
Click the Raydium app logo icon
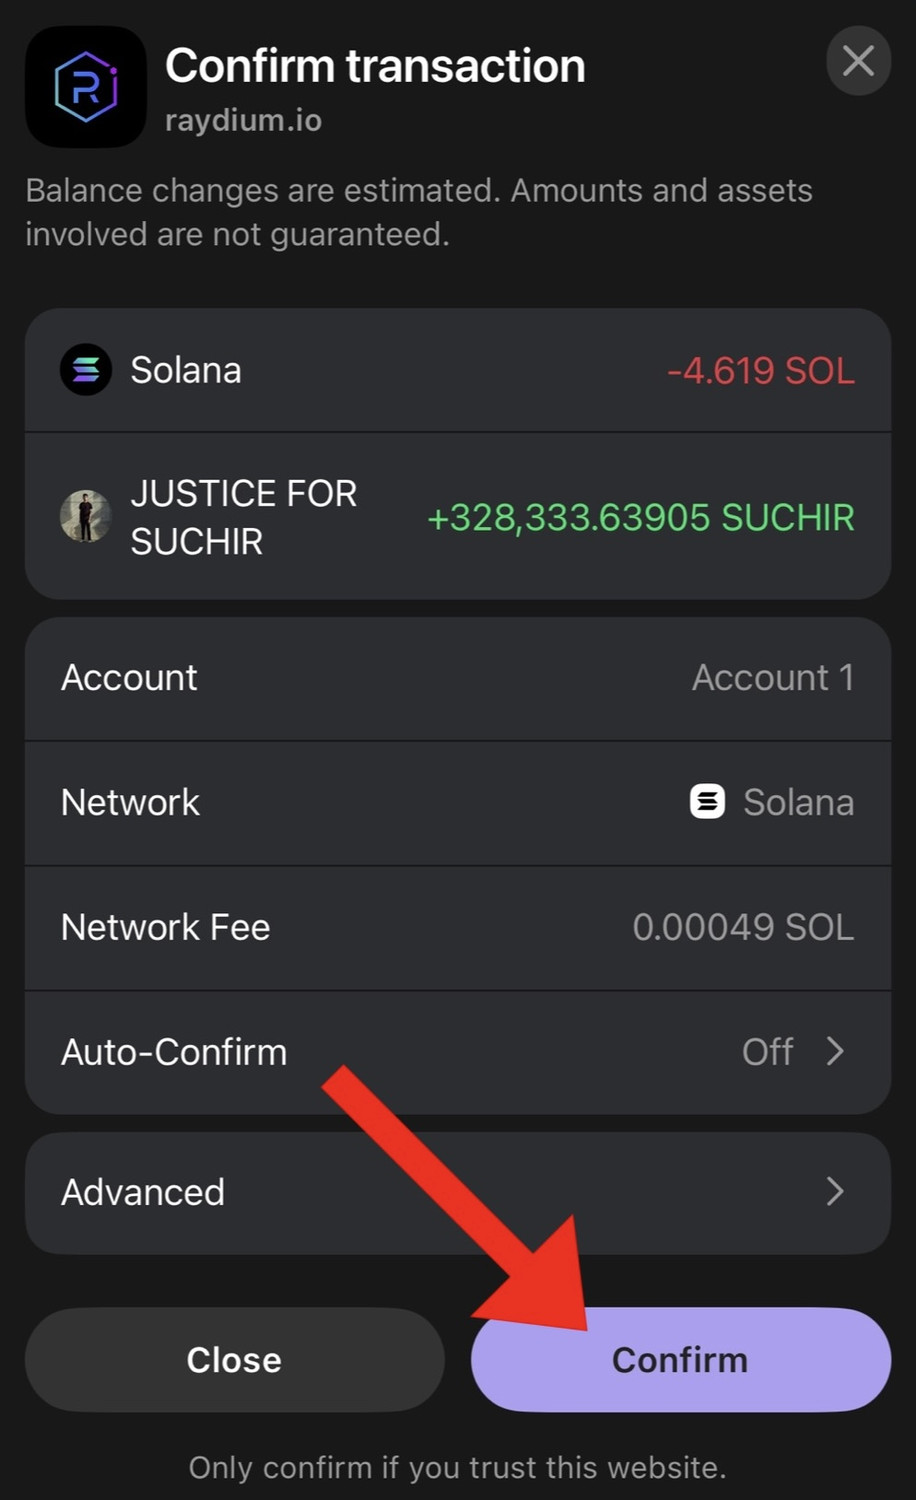(86, 87)
